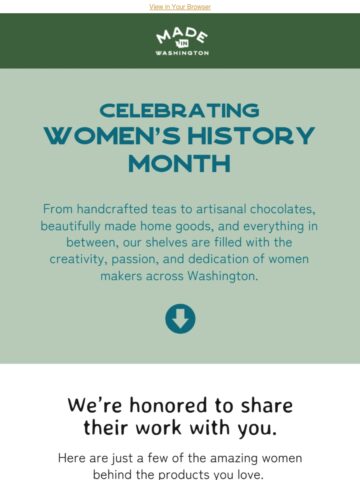Image resolution: width=360 pixels, height=480 pixels.
Task: Click the beautifully made home goods line
Action: tap(179, 226)
